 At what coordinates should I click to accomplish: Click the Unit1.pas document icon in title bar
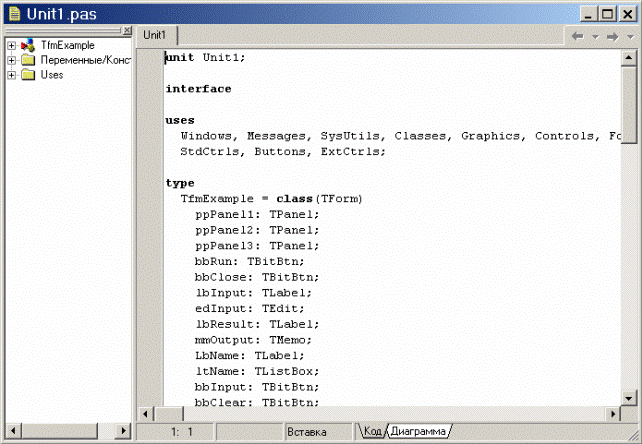[14, 14]
